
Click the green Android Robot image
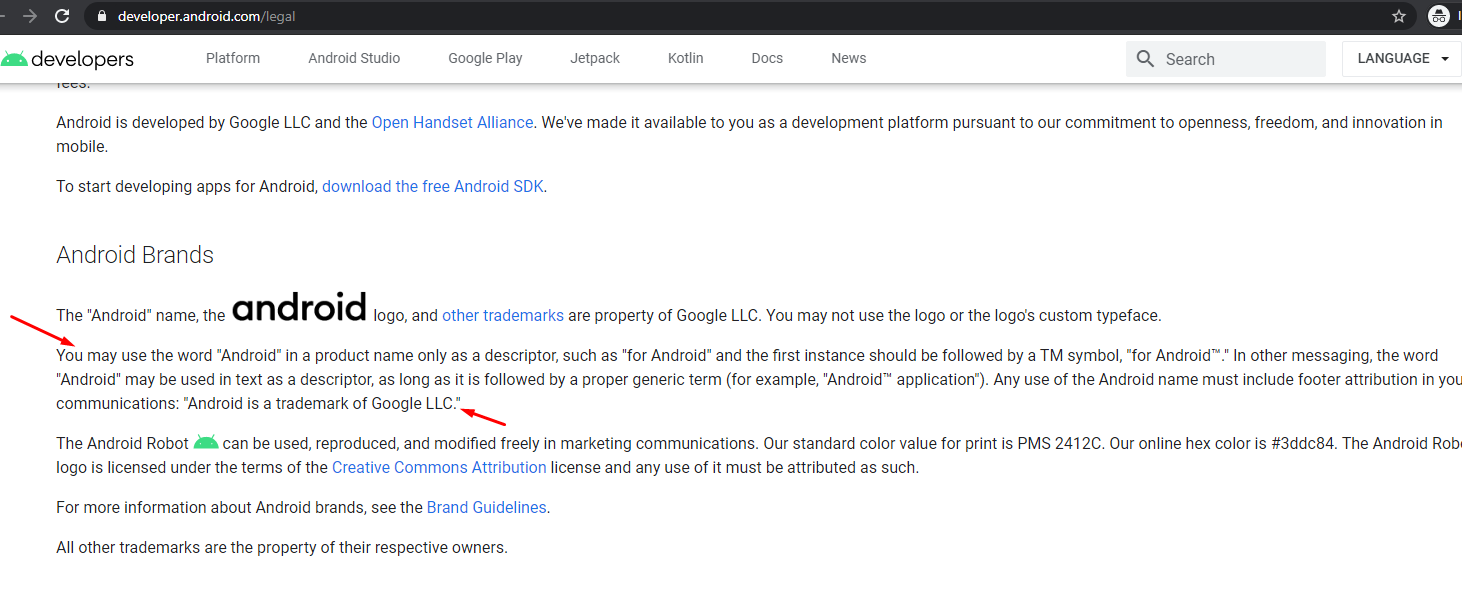tap(206, 441)
